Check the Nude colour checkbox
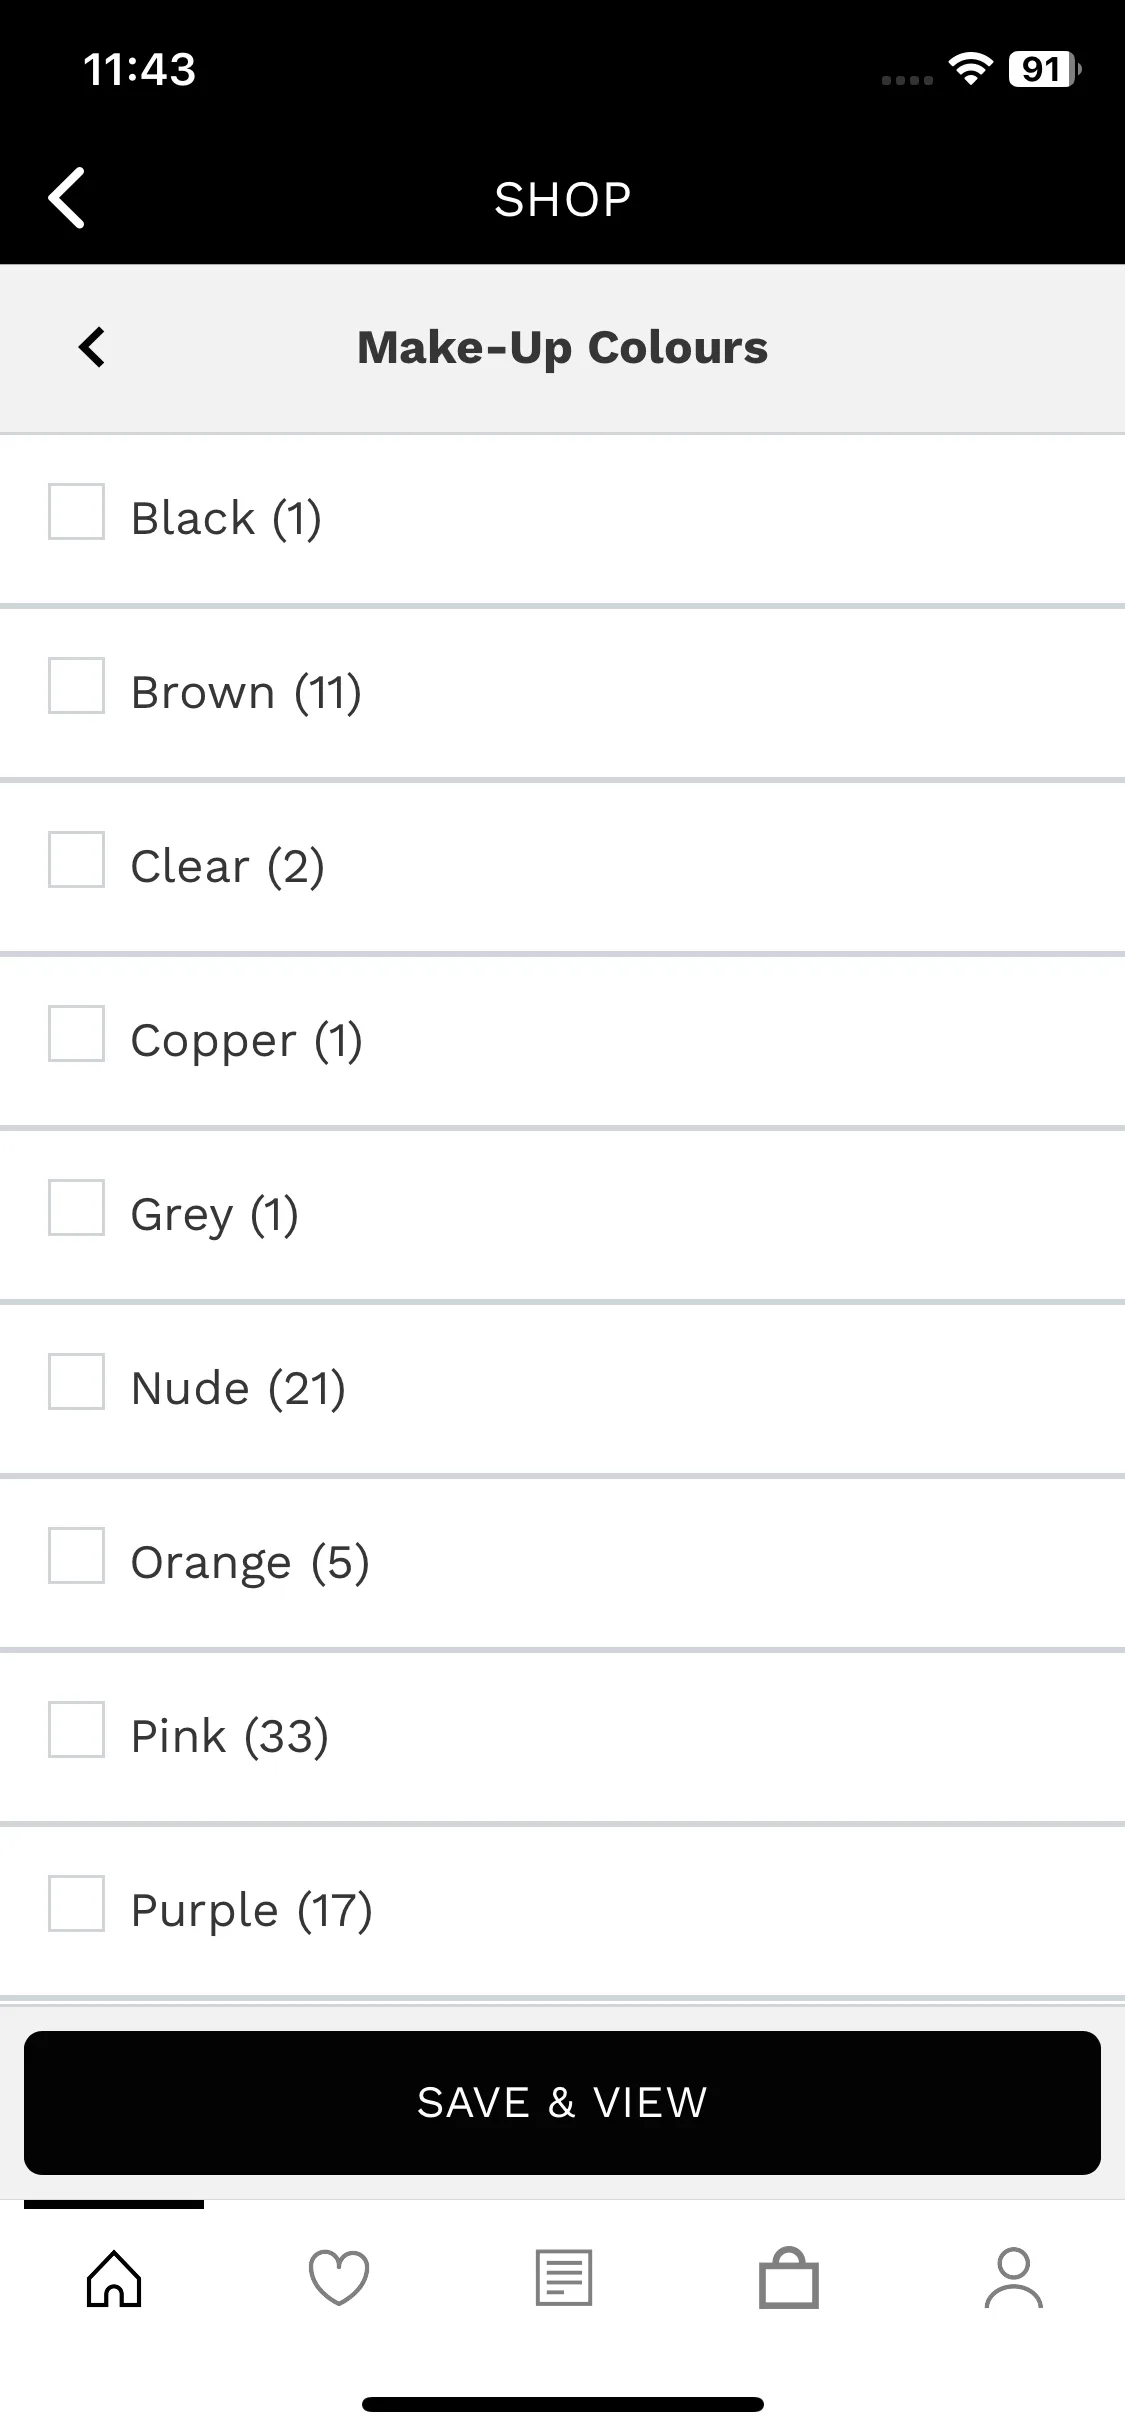 tap(77, 1382)
